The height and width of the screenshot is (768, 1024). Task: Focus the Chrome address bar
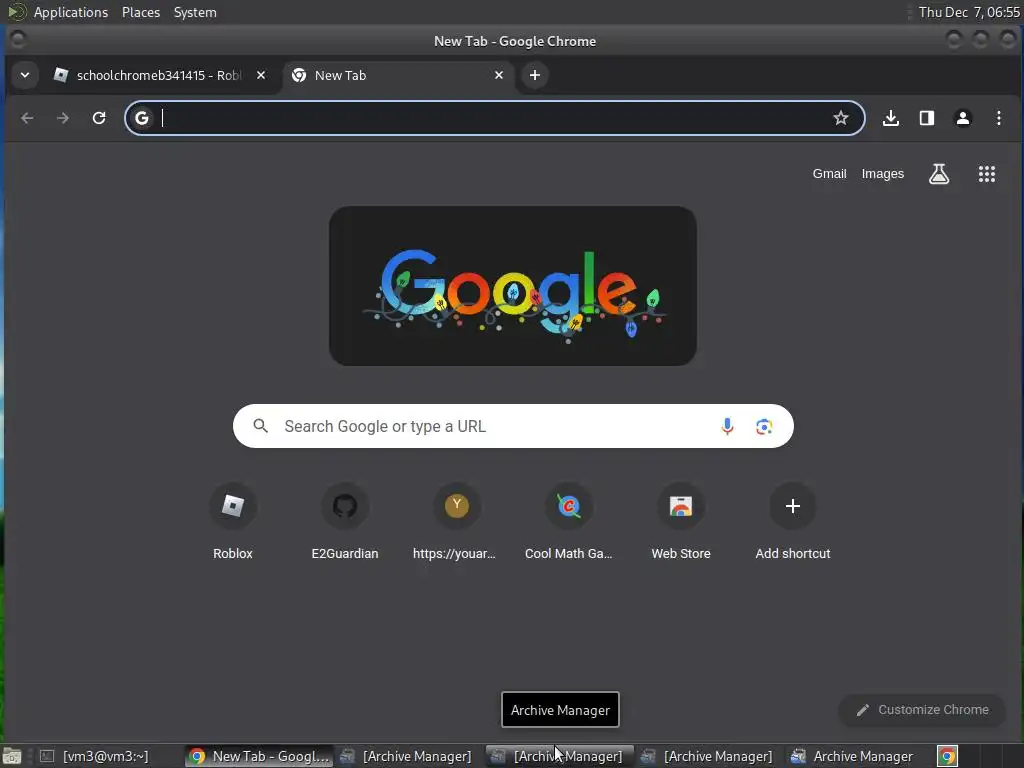pyautogui.click(x=495, y=118)
